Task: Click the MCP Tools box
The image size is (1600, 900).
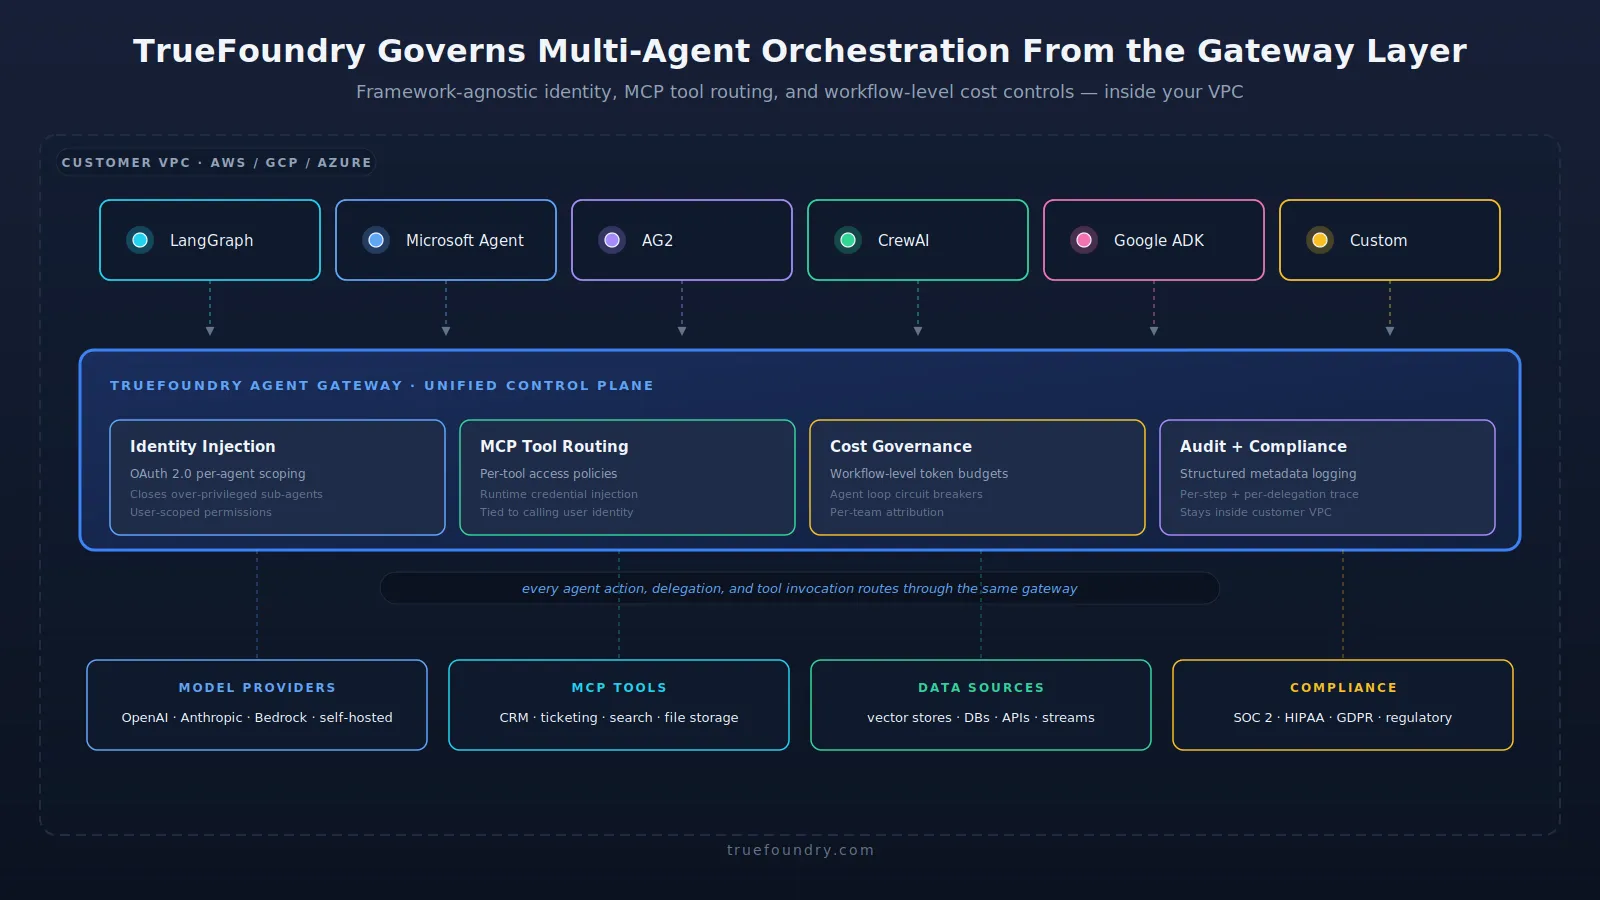Action: [x=619, y=705]
